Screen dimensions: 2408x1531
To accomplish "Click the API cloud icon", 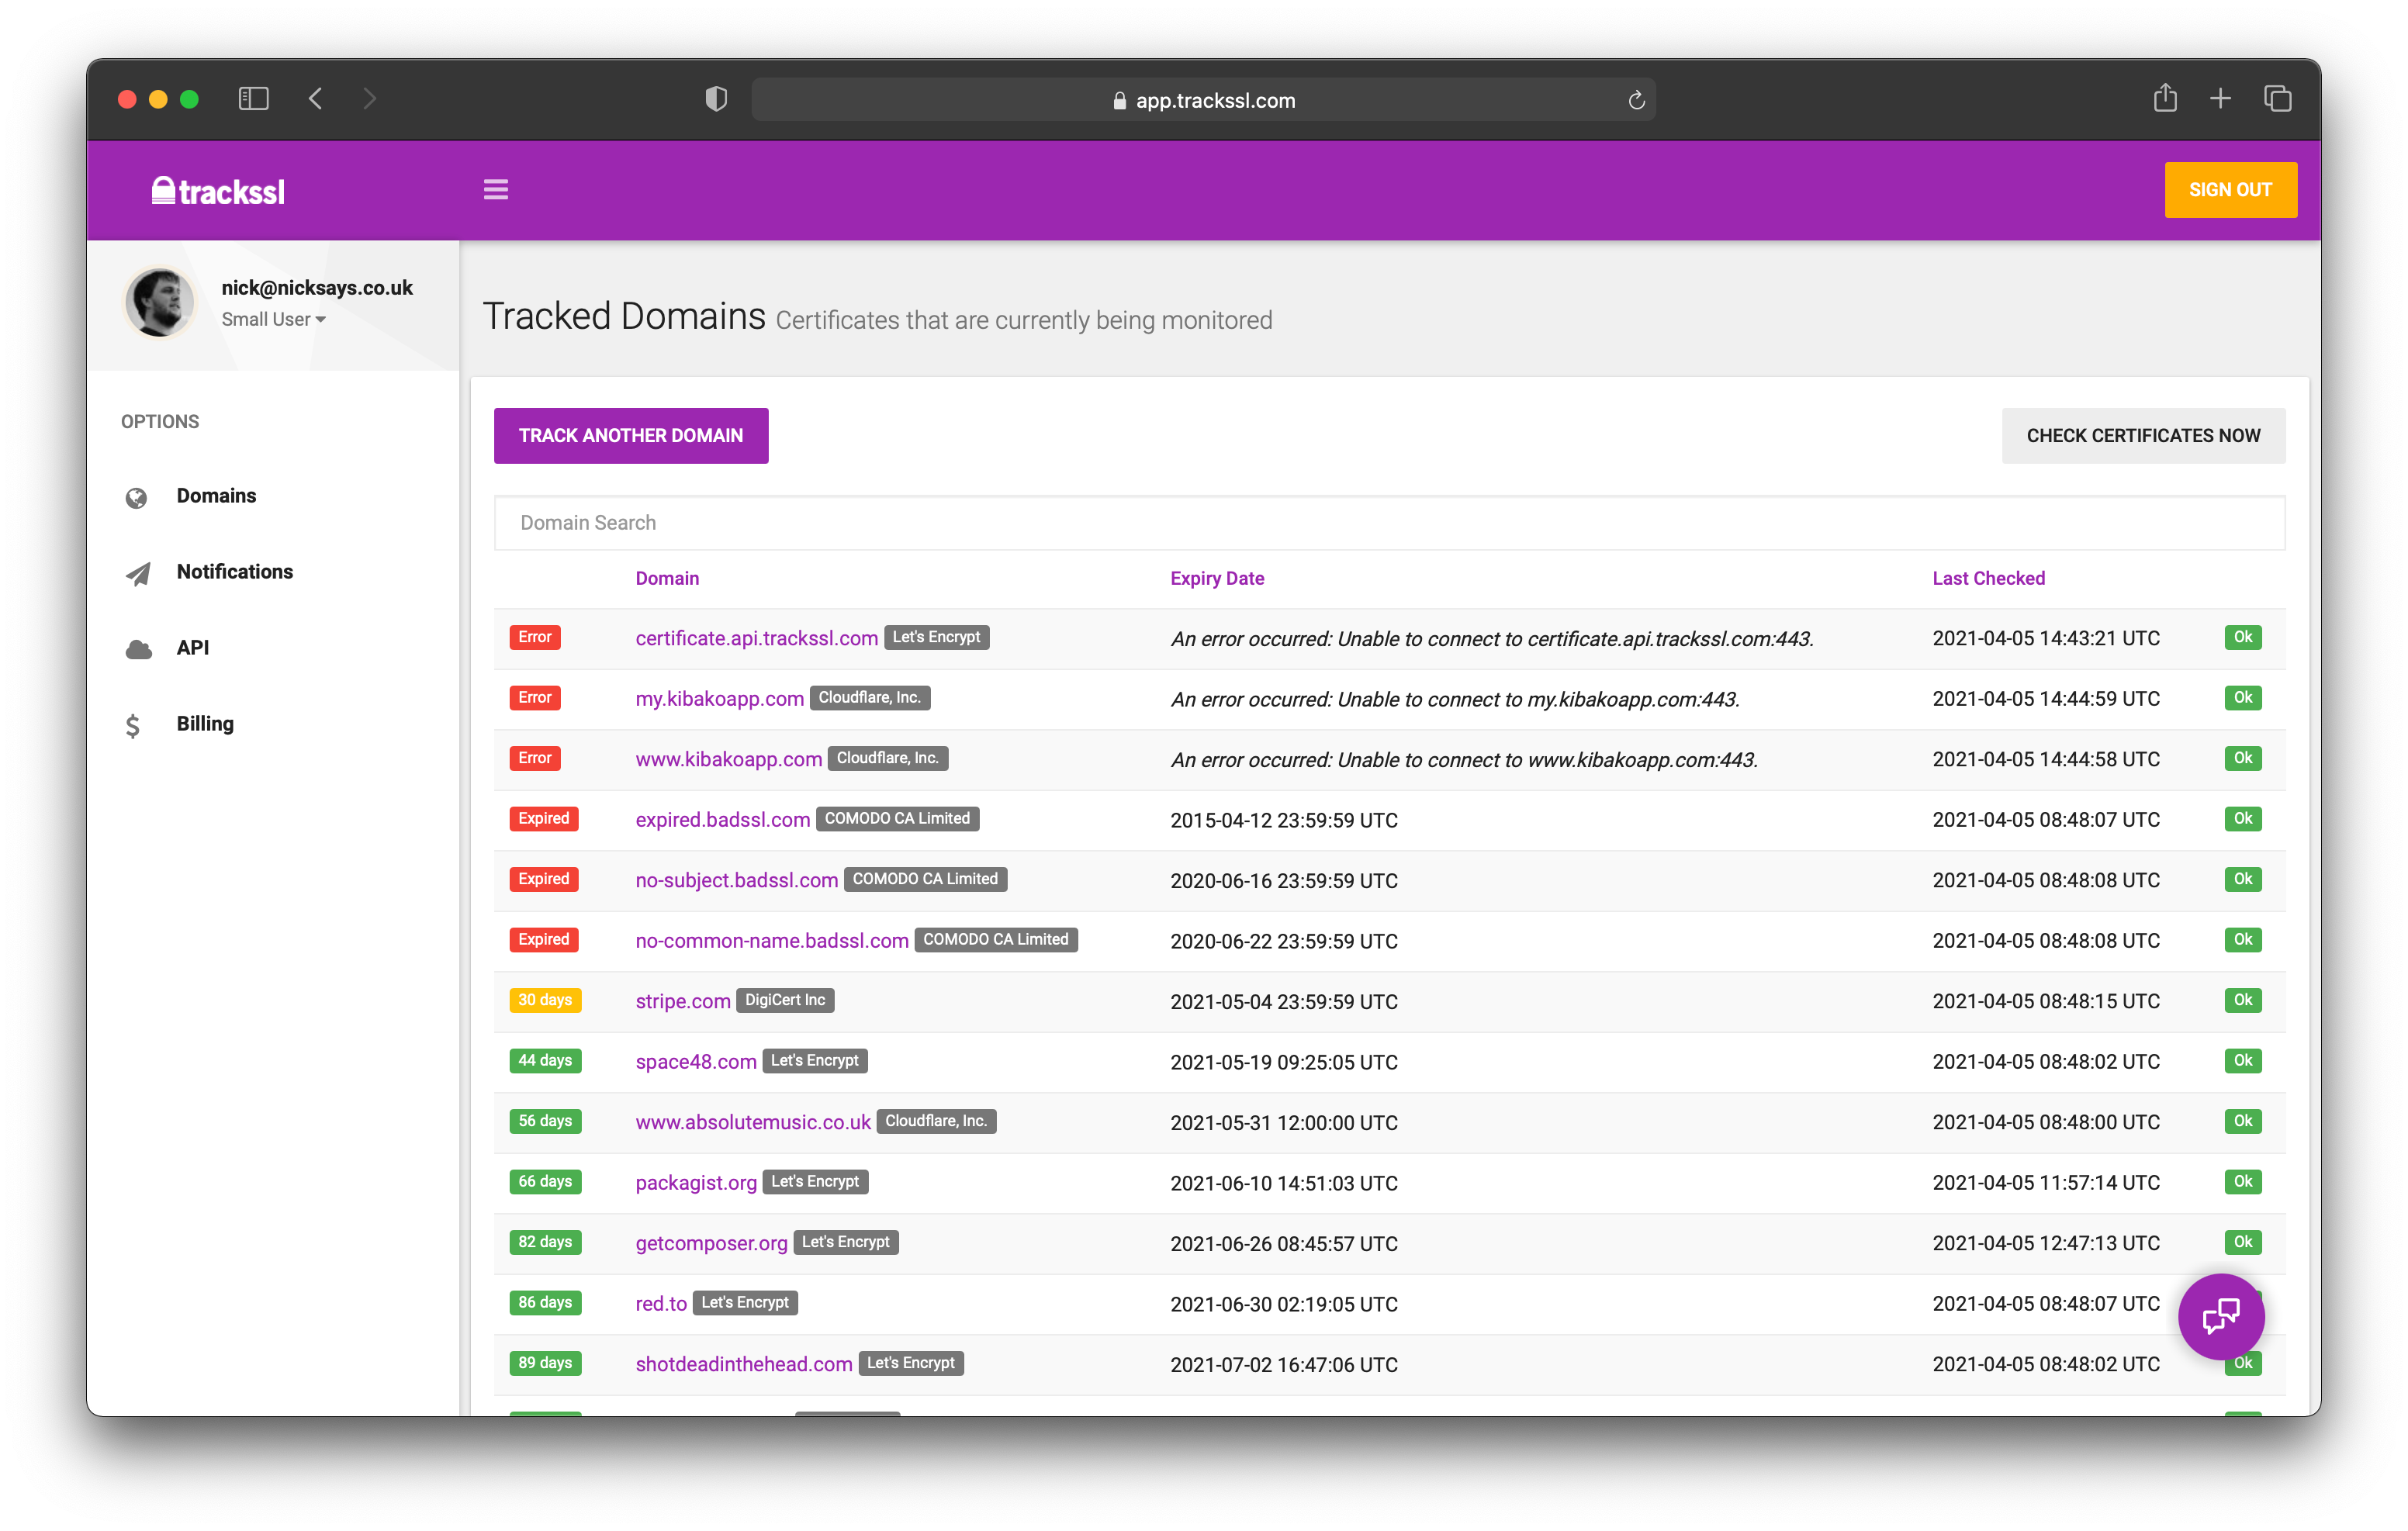I will [x=139, y=649].
